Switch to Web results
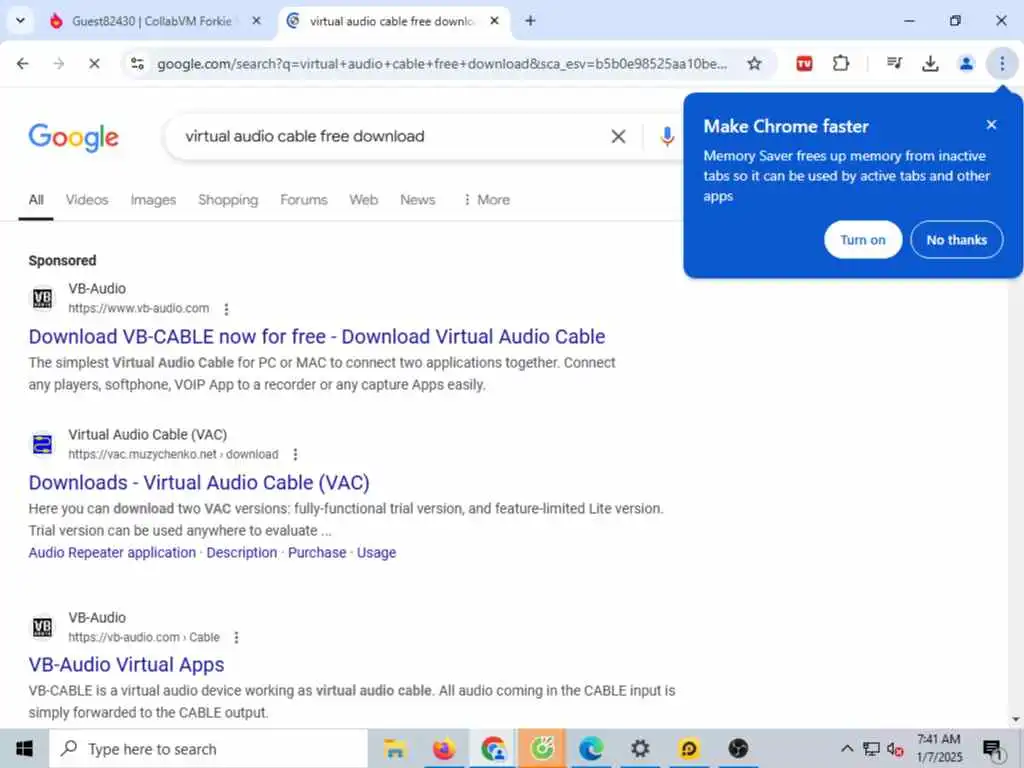This screenshot has width=1024, height=768. [363, 200]
